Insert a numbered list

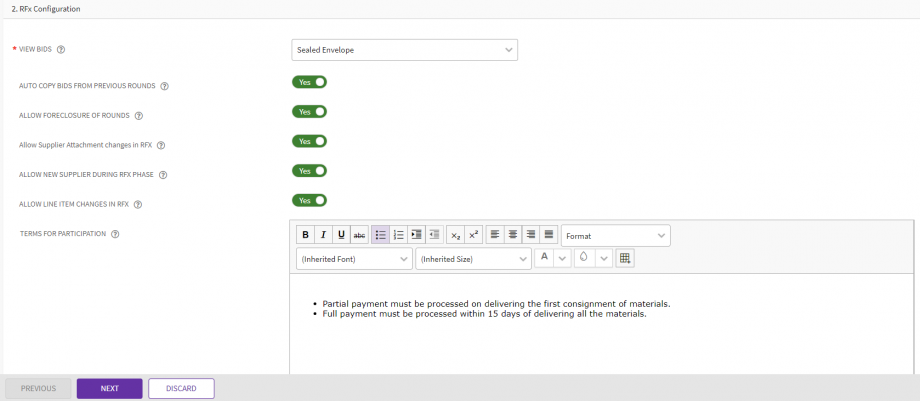coord(398,235)
